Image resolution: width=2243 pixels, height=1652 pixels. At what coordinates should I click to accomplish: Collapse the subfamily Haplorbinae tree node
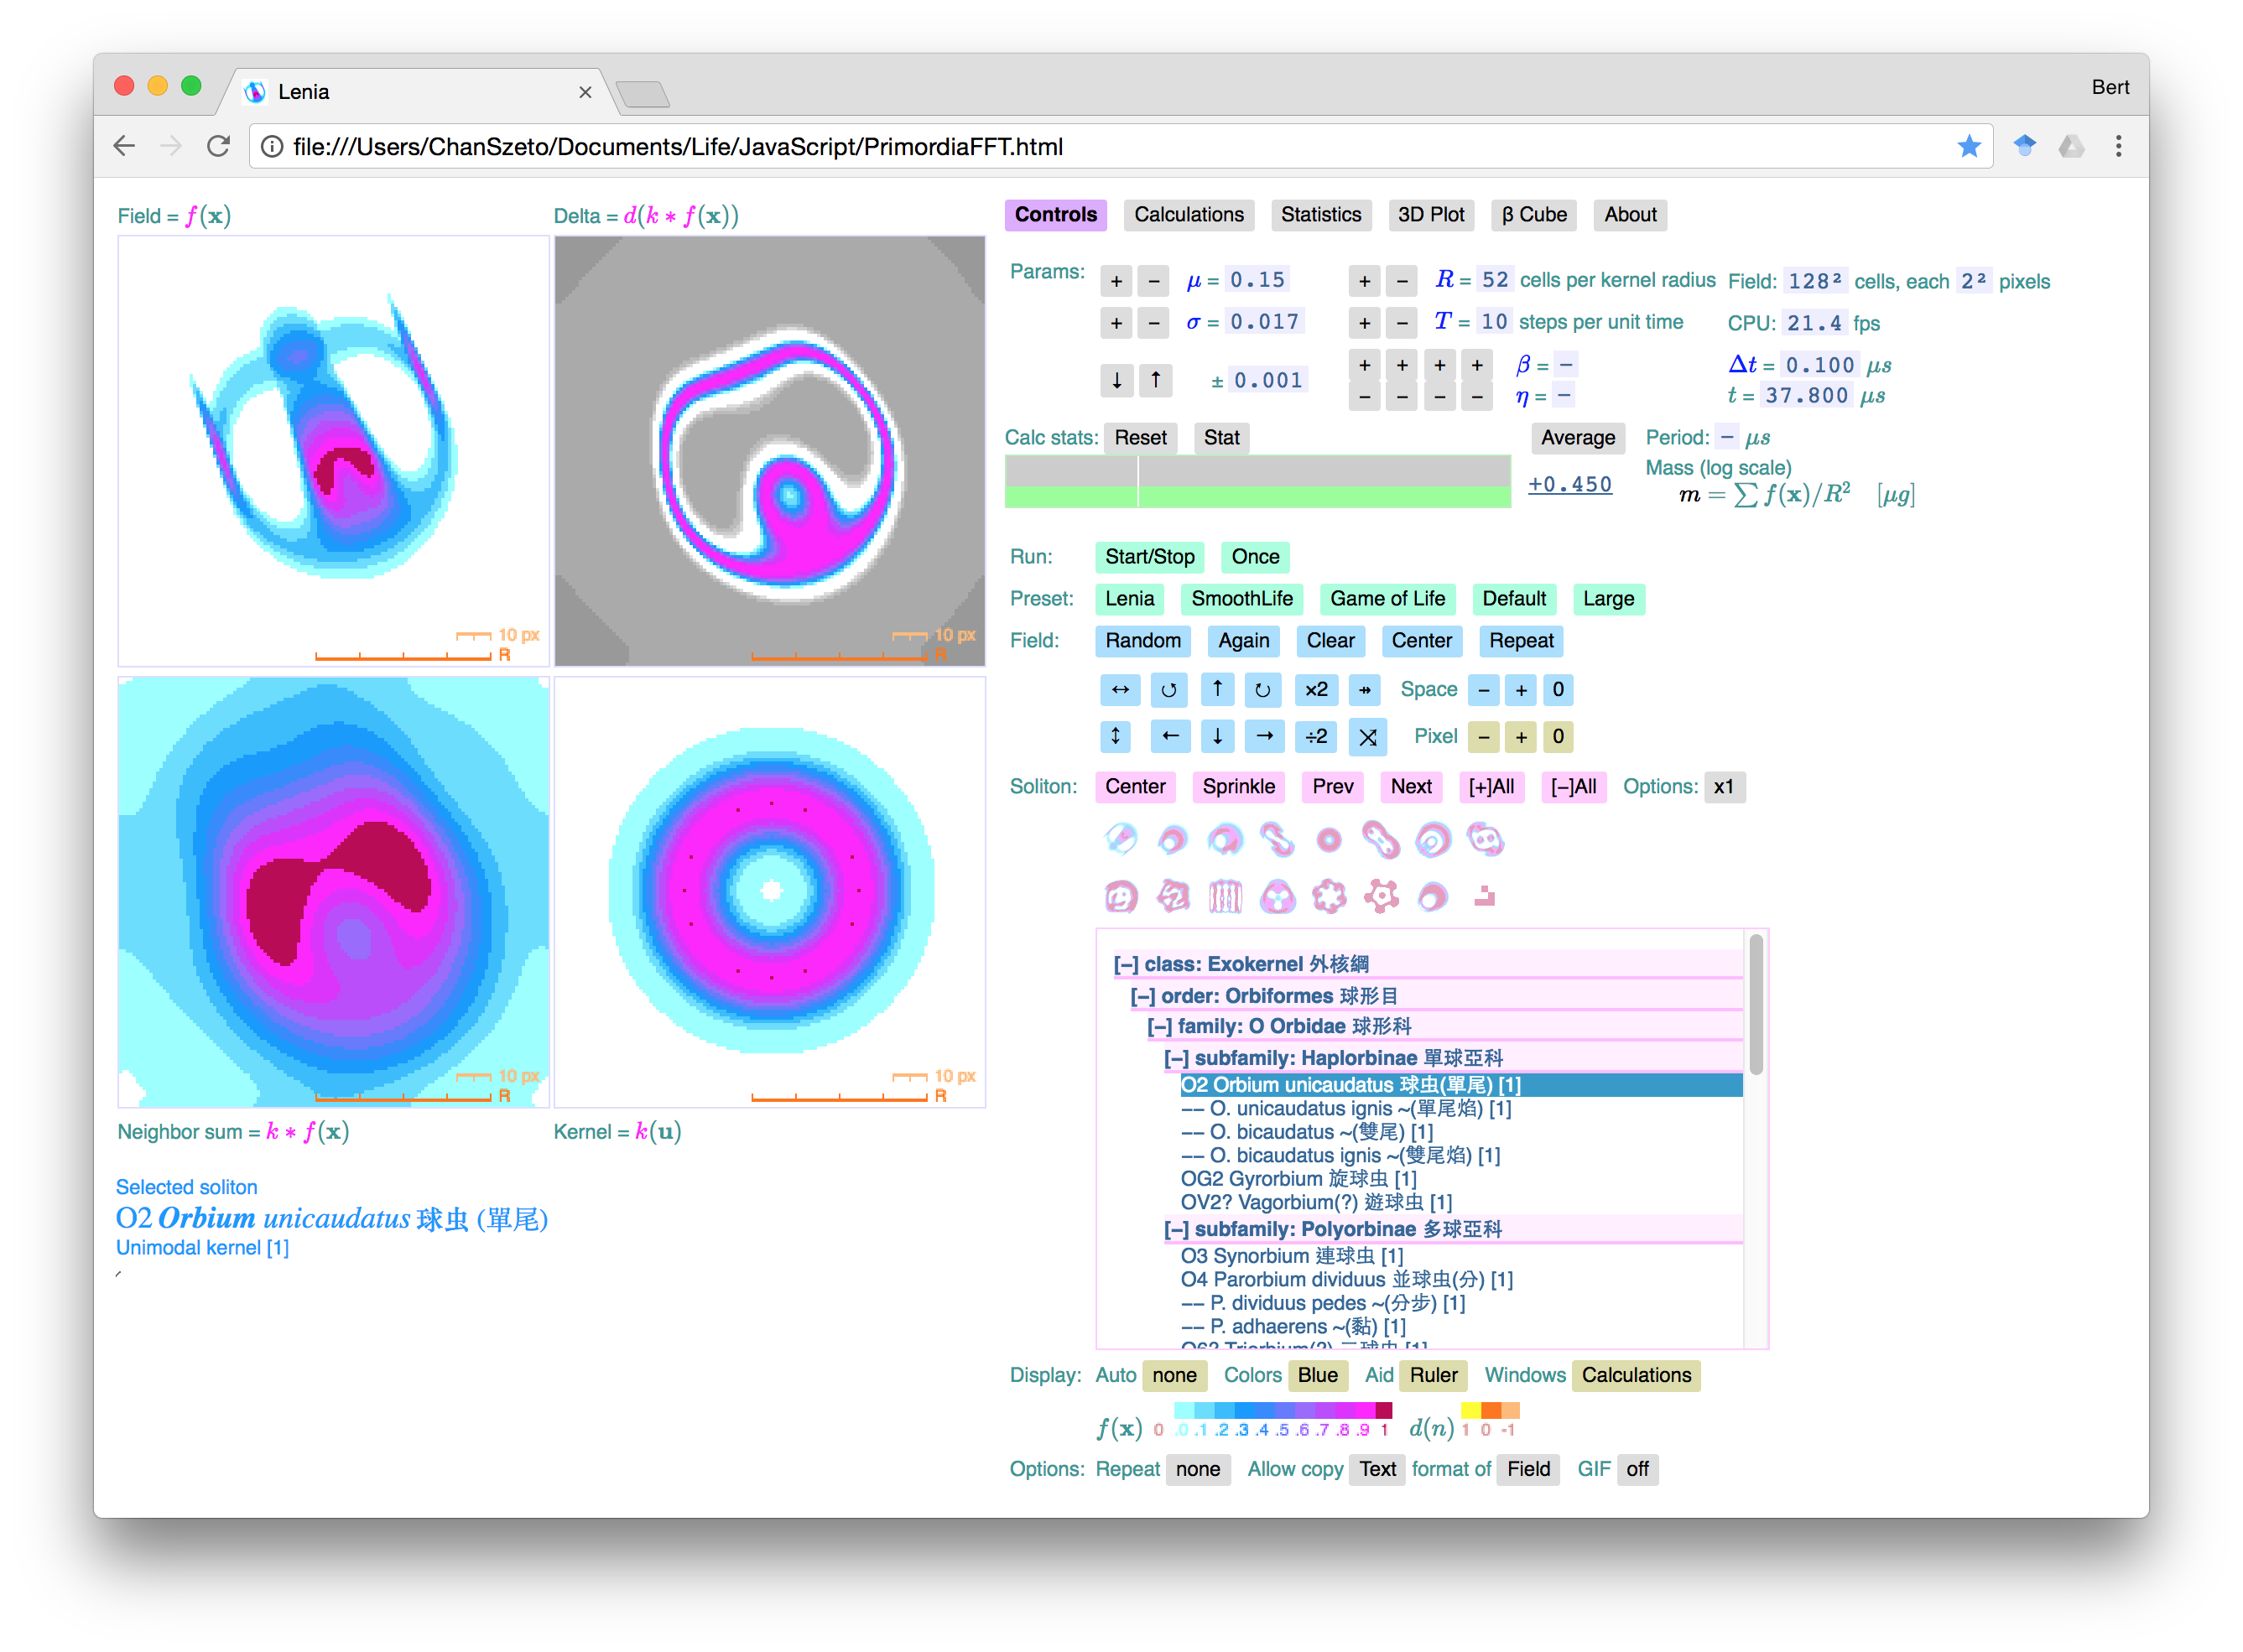(1176, 1058)
